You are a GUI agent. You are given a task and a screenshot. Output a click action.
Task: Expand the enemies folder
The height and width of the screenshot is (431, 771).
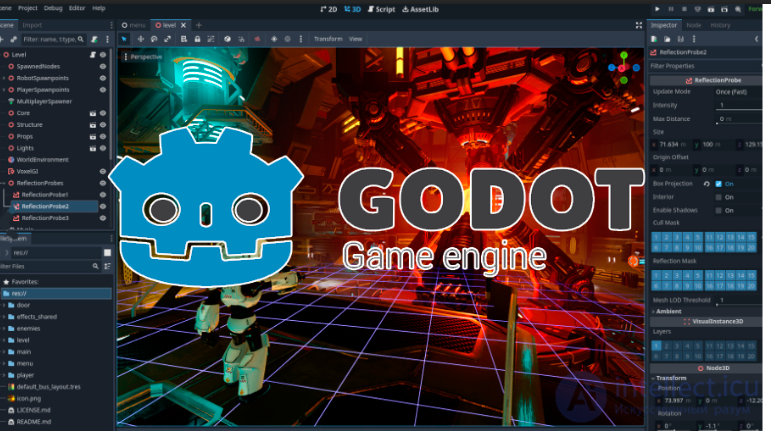(4, 329)
